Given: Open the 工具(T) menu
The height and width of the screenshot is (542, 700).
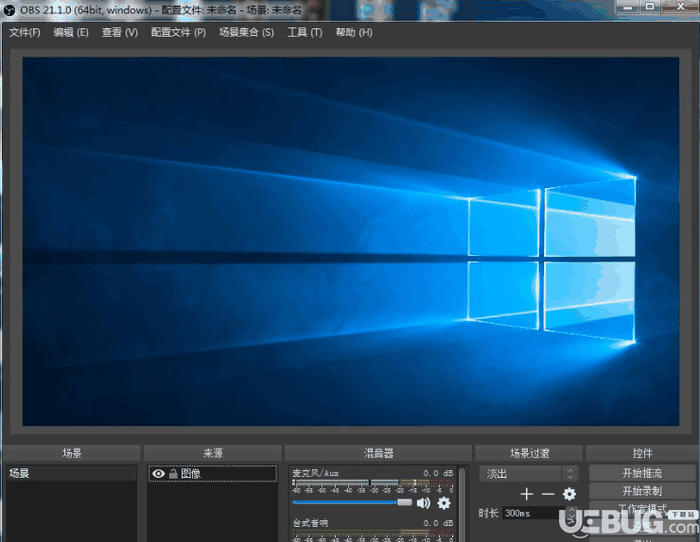Looking at the screenshot, I should [304, 32].
